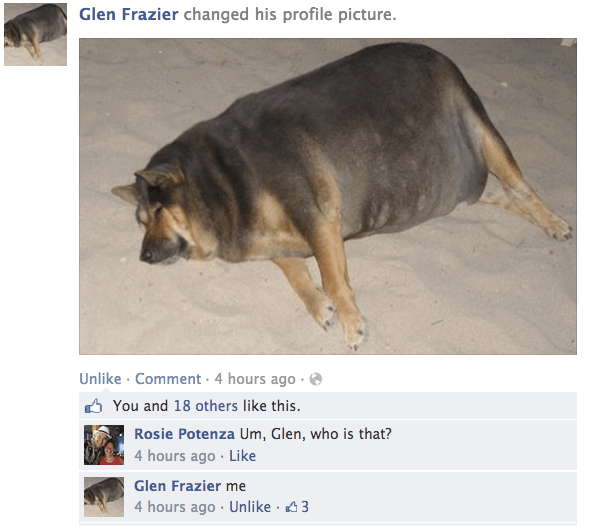Click the Comment link under the photo
The height and width of the screenshot is (526, 608).
pos(168,379)
